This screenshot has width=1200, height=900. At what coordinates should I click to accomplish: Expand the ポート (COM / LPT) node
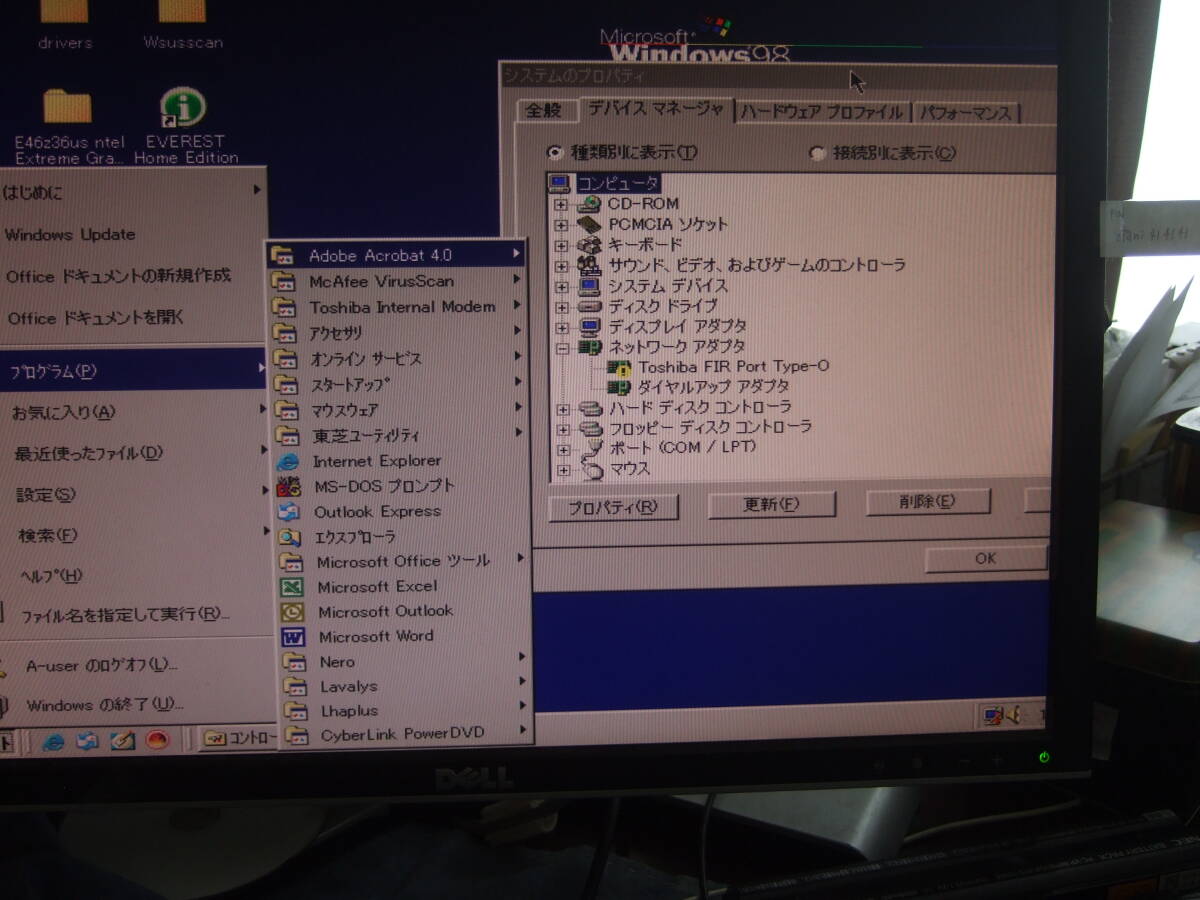(x=564, y=448)
